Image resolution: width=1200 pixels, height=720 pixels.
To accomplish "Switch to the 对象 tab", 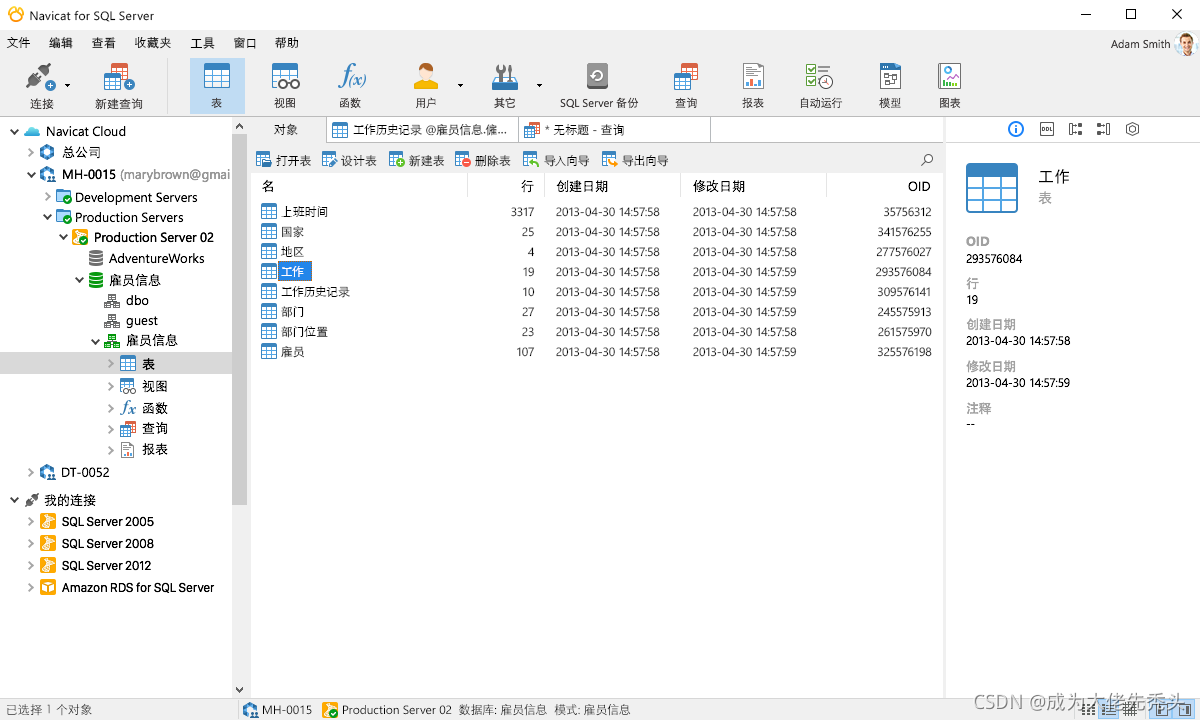I will 286,129.
